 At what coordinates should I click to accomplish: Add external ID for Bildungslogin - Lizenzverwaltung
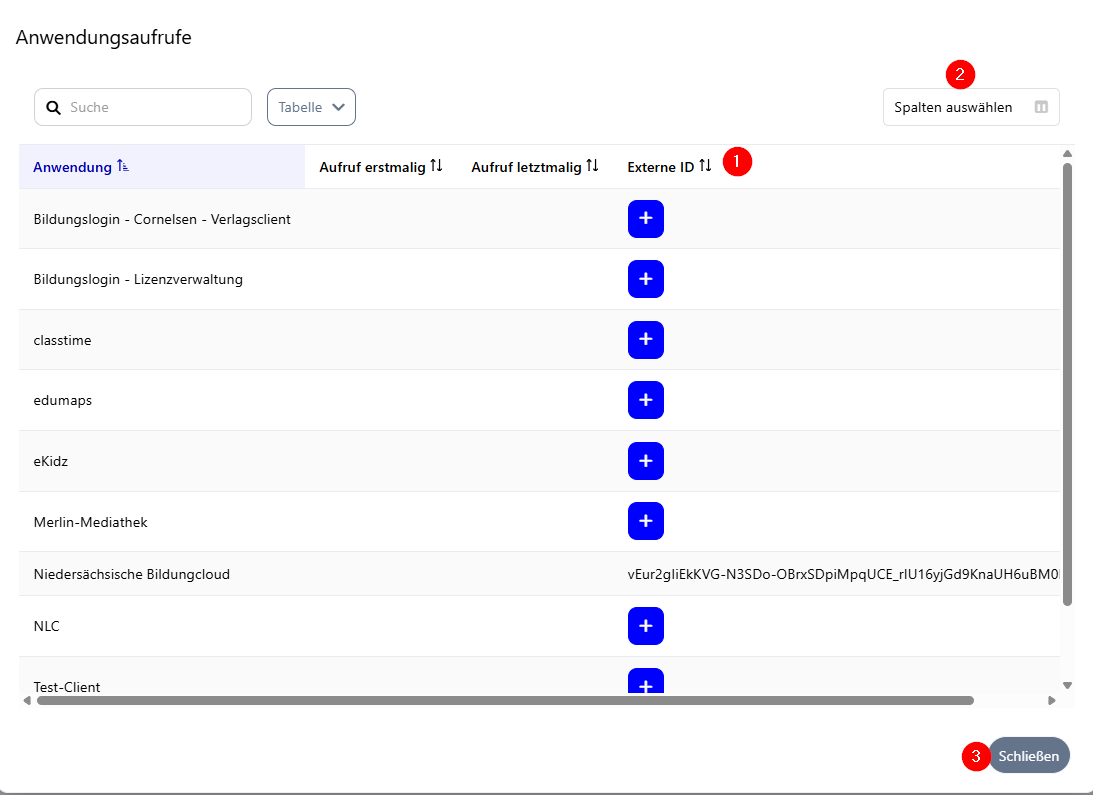pos(645,279)
